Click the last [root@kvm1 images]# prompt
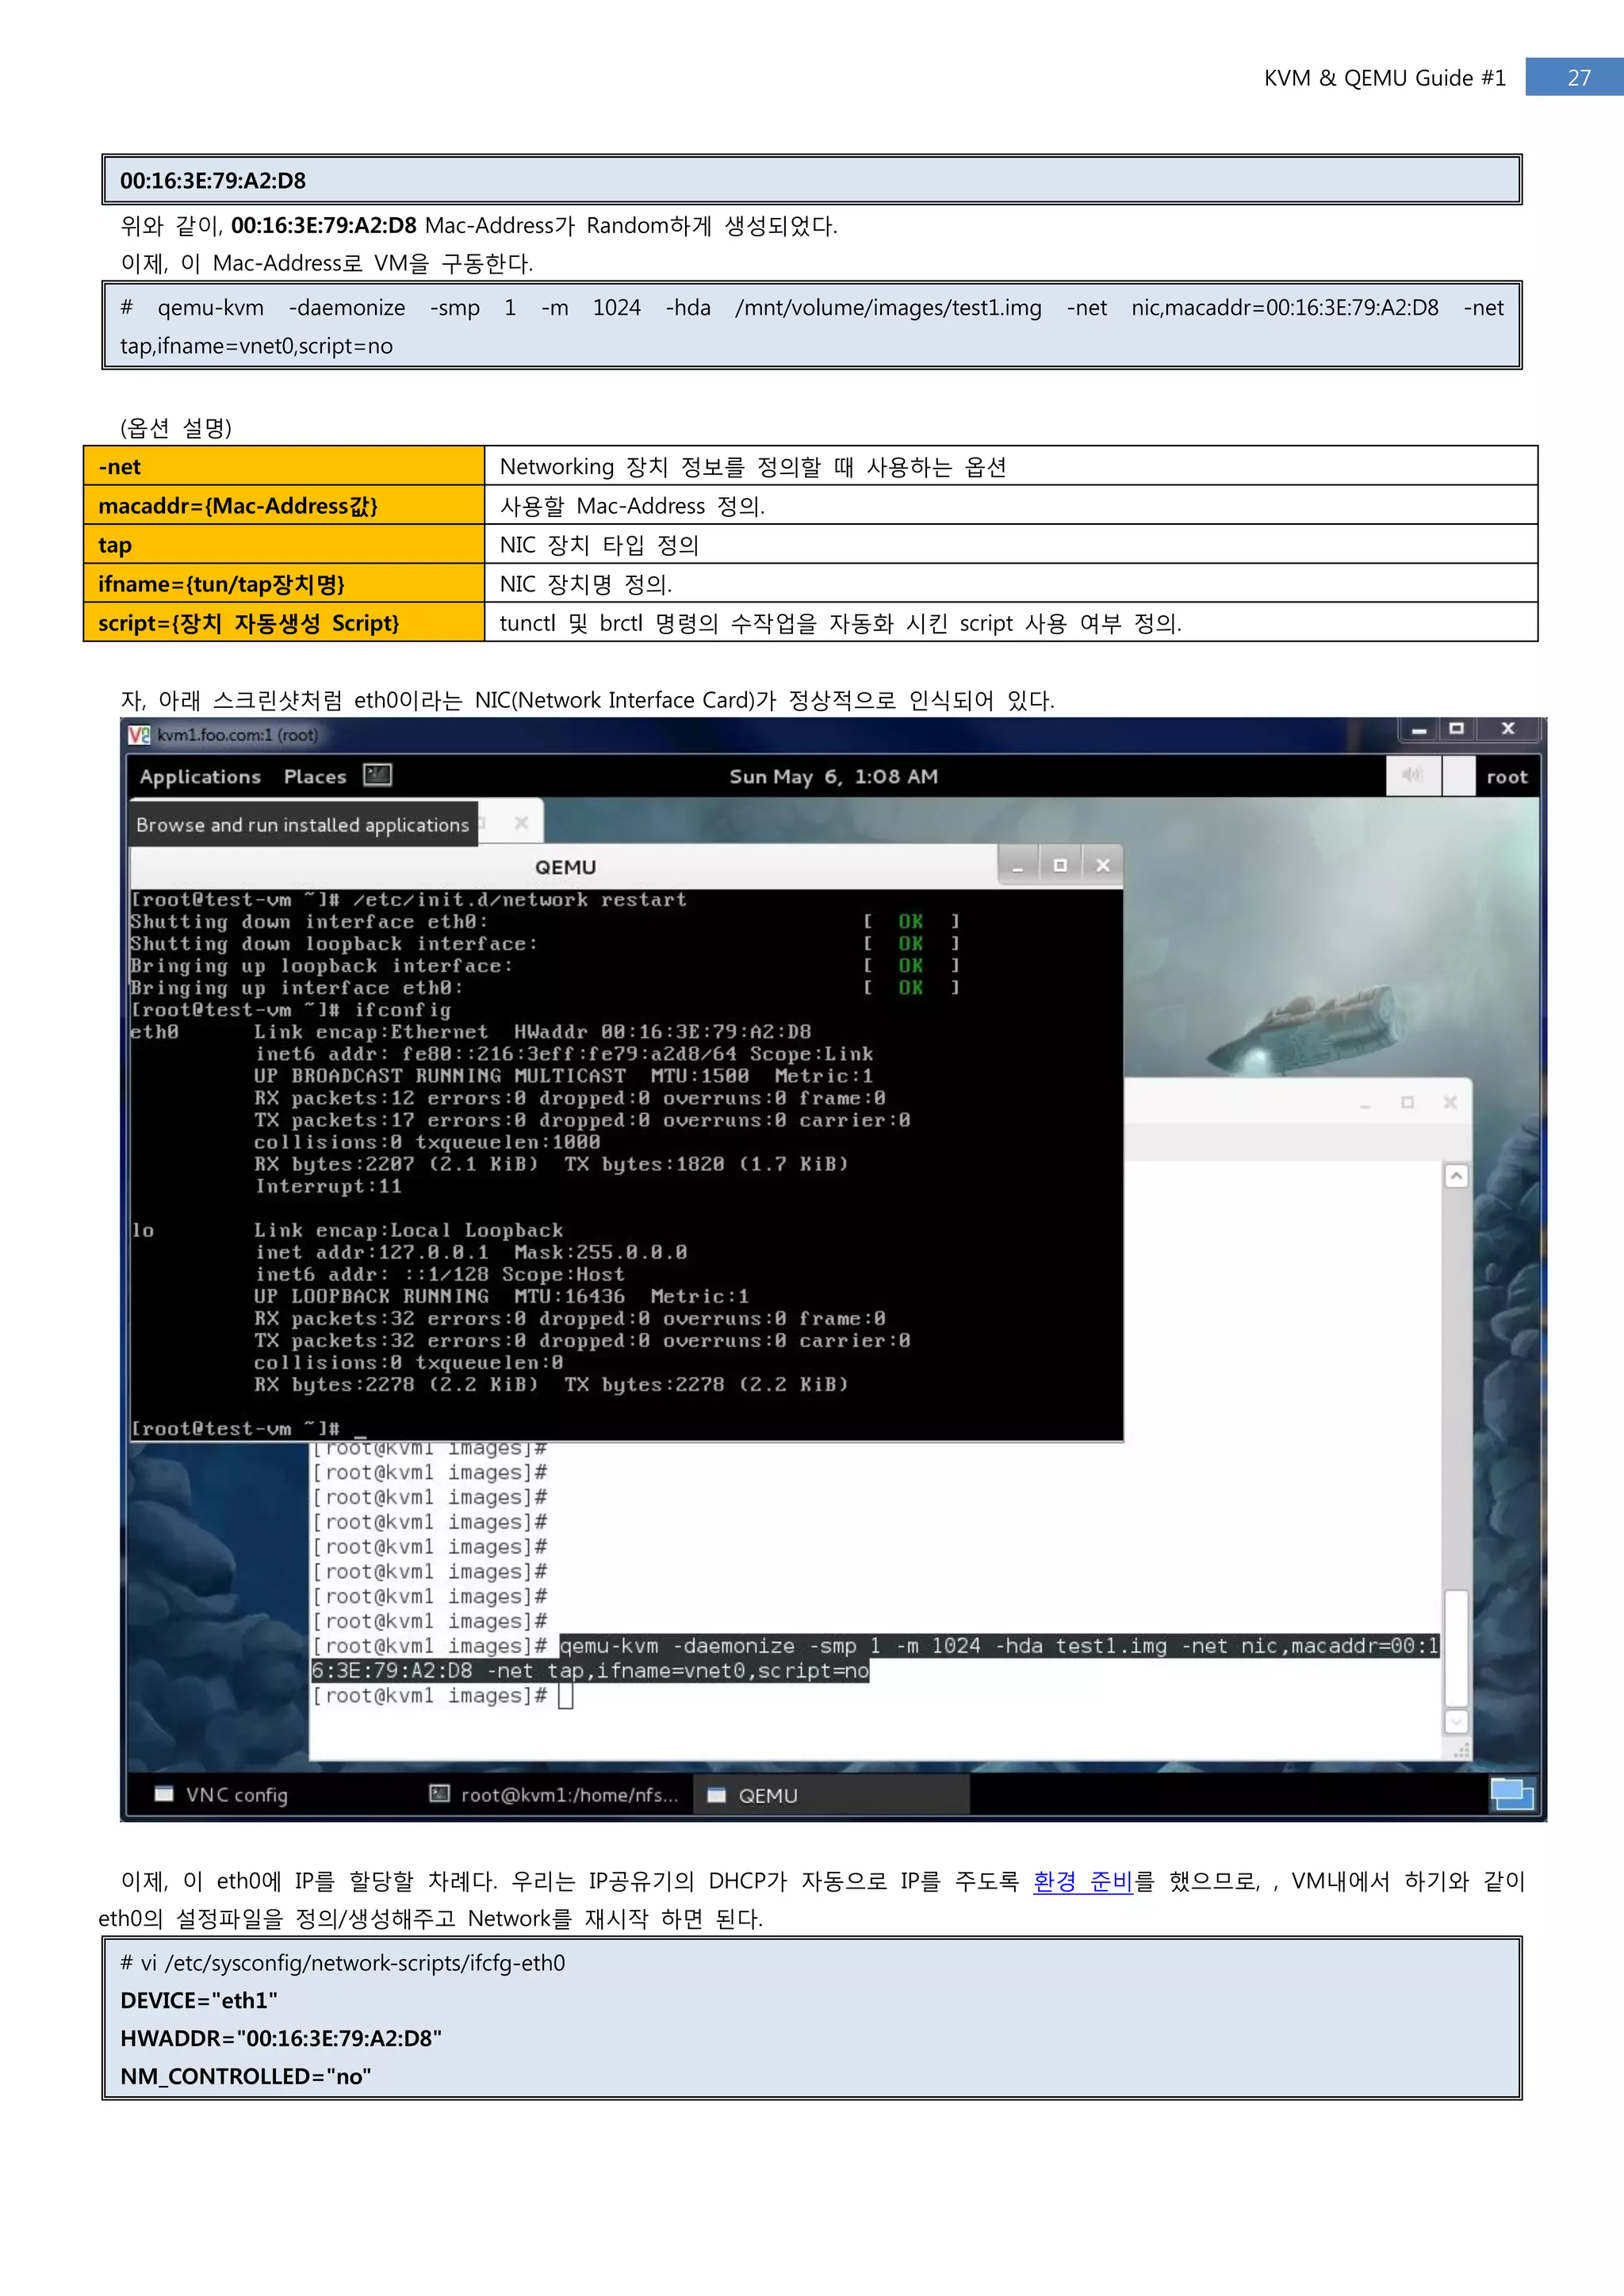The image size is (1624, 2296). 430,1696
